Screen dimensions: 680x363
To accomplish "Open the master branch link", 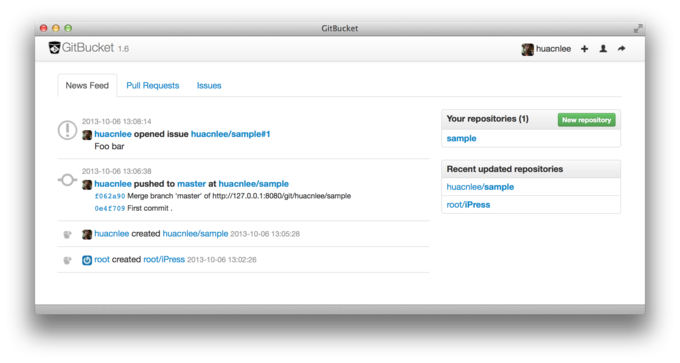I will point(191,184).
